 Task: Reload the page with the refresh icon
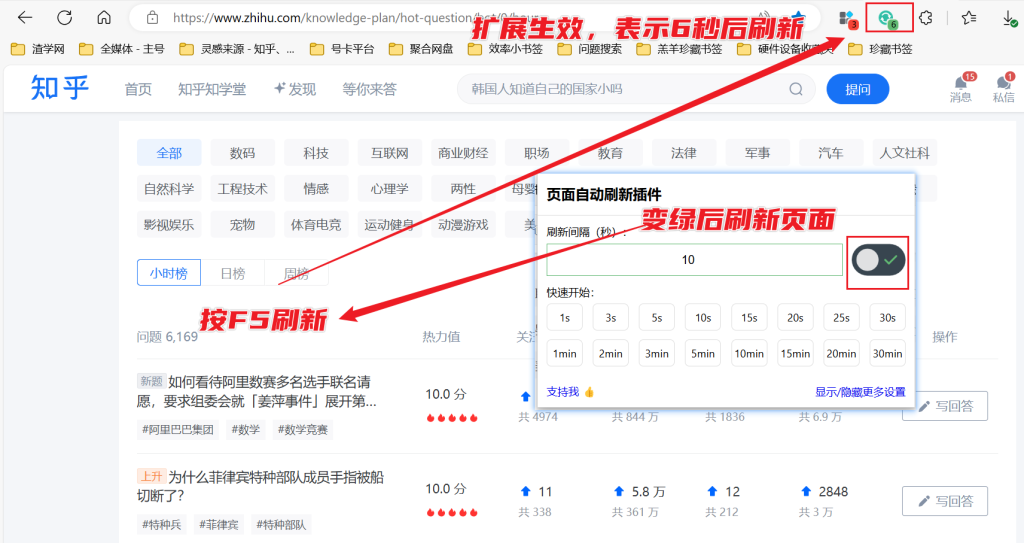(x=65, y=18)
